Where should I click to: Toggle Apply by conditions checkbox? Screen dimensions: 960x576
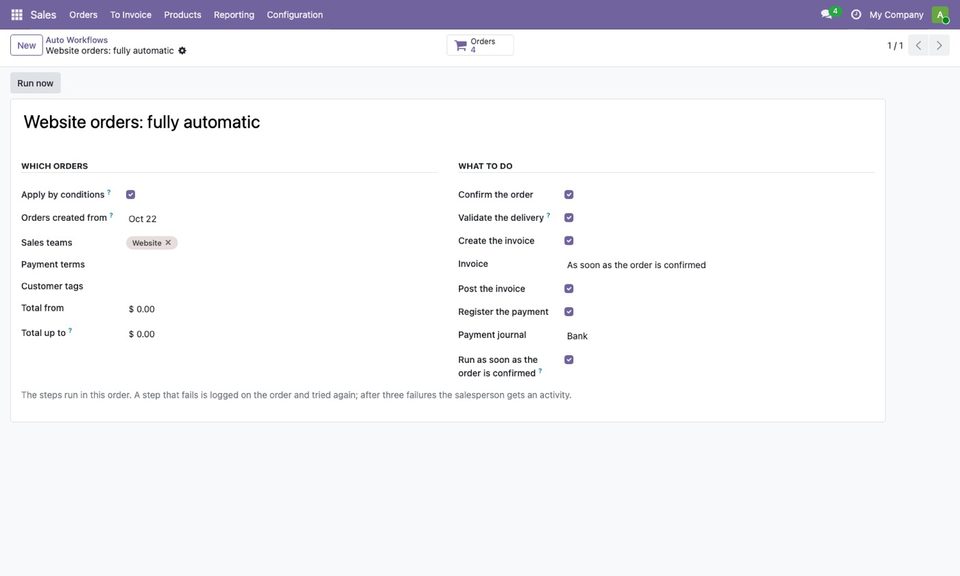pos(130,195)
